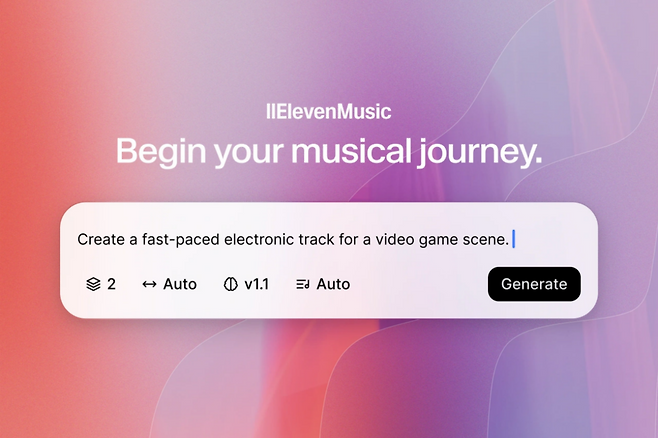Click the model version brain icon
658x438 pixels.
[230, 284]
